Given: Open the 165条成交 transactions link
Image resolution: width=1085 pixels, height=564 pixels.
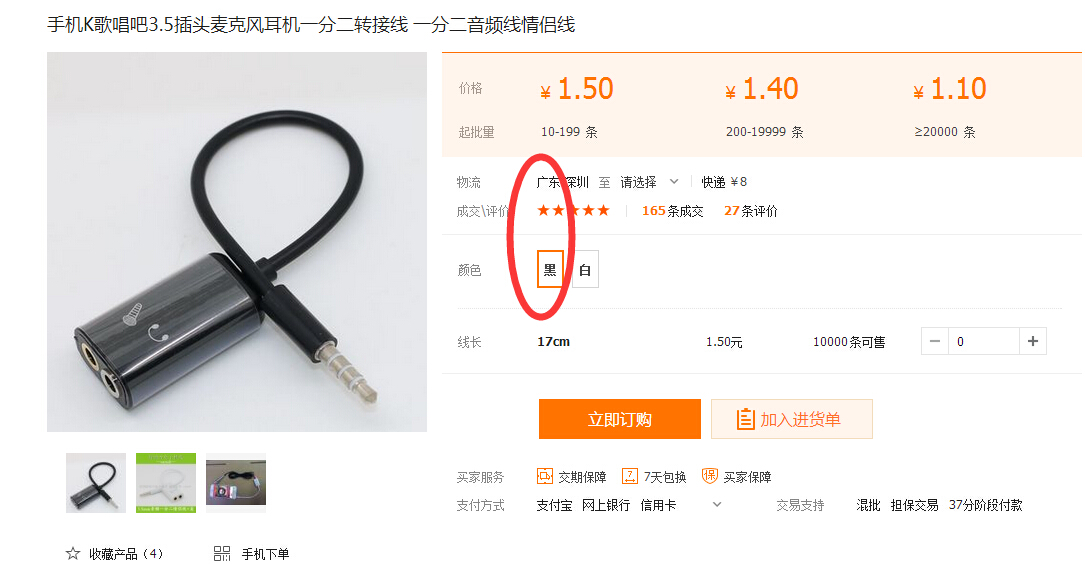Looking at the screenshot, I should 672,211.
